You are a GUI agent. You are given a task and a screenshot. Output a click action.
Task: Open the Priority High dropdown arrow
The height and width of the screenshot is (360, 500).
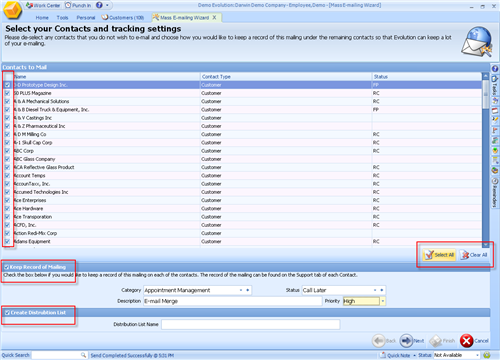click(383, 301)
